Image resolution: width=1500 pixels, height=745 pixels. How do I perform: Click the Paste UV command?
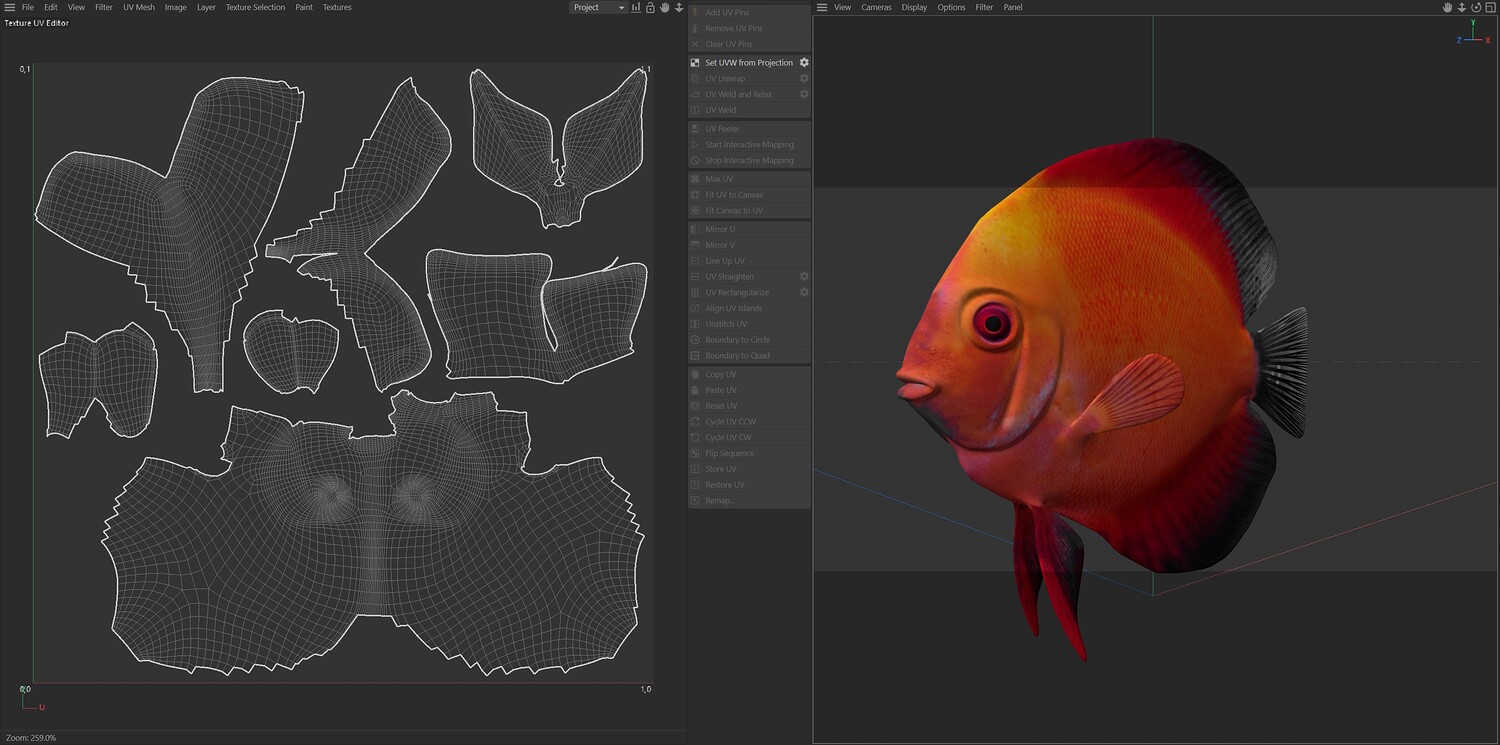(x=749, y=390)
